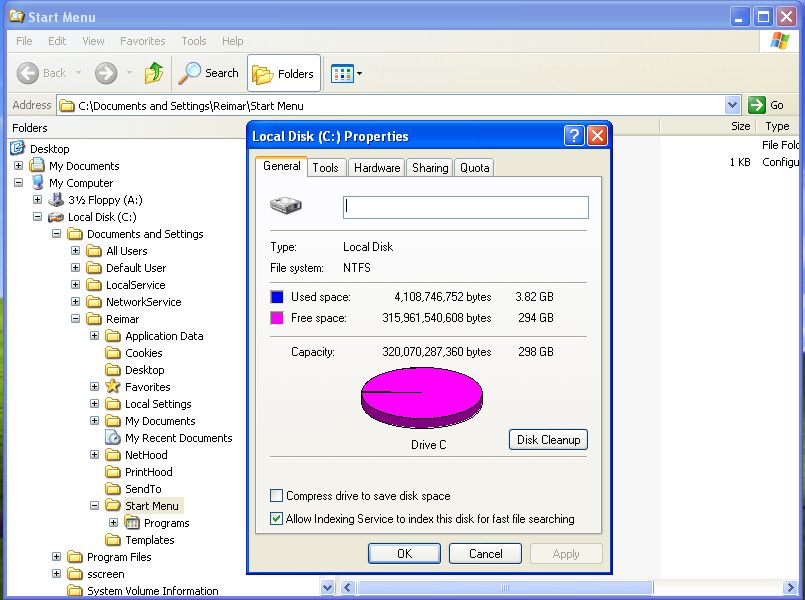Click the horizontal scrollbar thumb
This screenshot has height=600, width=805.
tap(505, 587)
